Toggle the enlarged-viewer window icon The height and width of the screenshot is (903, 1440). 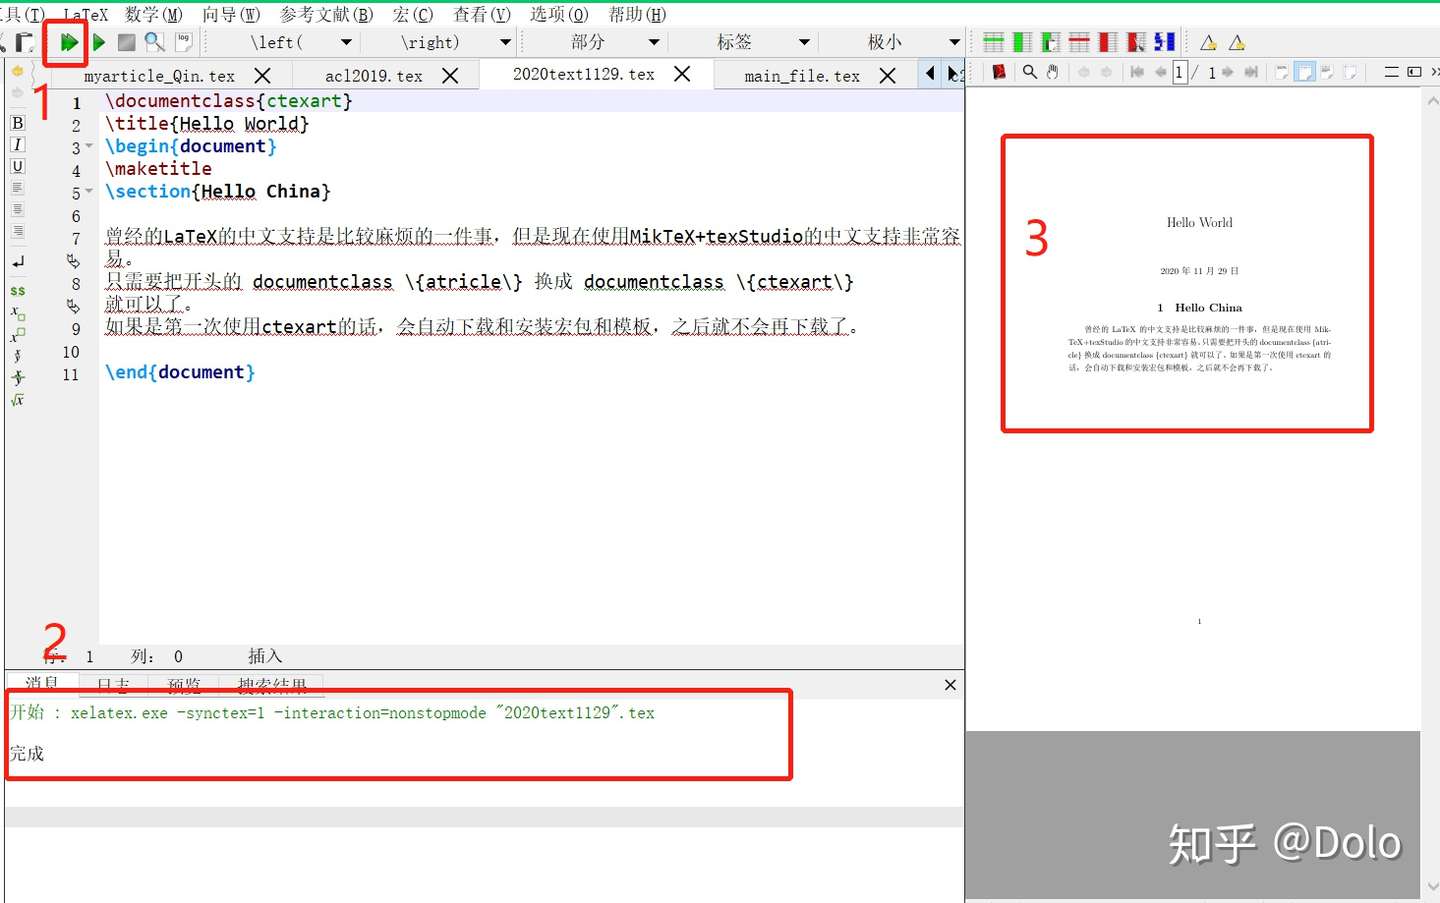click(1414, 72)
